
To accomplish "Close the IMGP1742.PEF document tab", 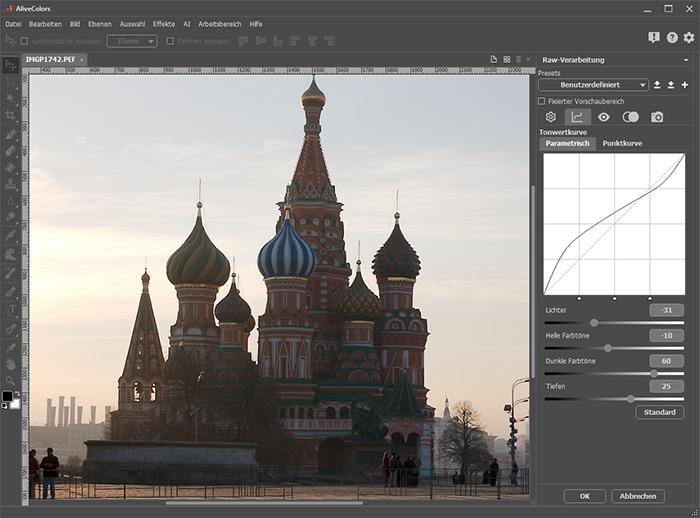I will coord(81,60).
